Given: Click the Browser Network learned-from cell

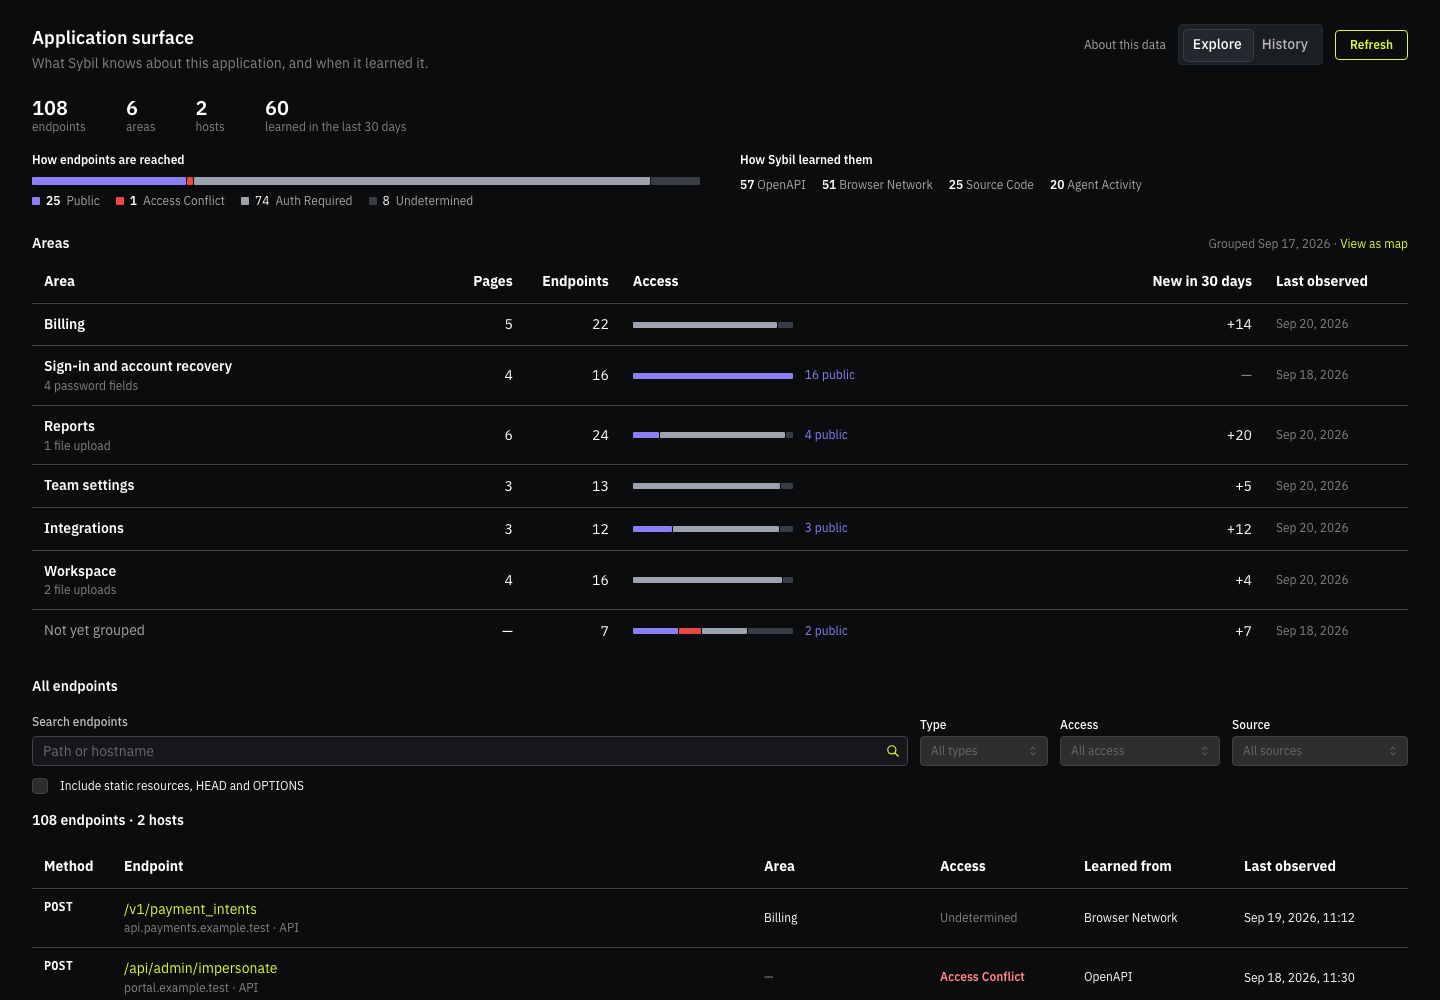Looking at the screenshot, I should click(x=1130, y=918).
